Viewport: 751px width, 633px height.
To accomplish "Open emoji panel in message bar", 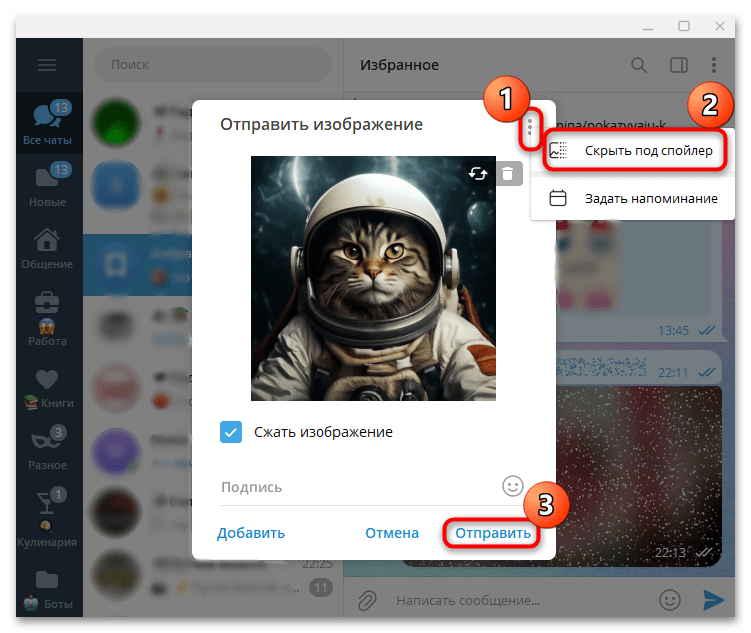I will click(x=670, y=599).
